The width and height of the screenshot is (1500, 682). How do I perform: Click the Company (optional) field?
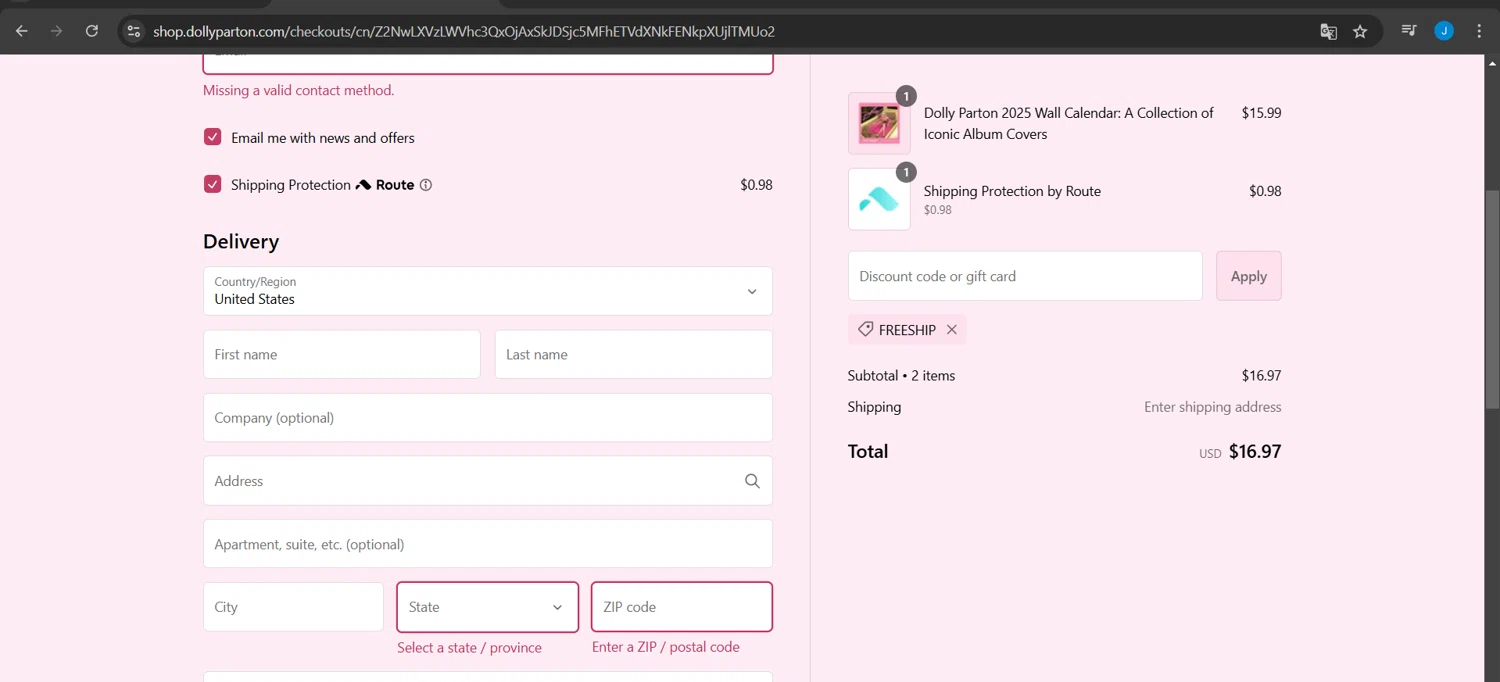tap(488, 418)
